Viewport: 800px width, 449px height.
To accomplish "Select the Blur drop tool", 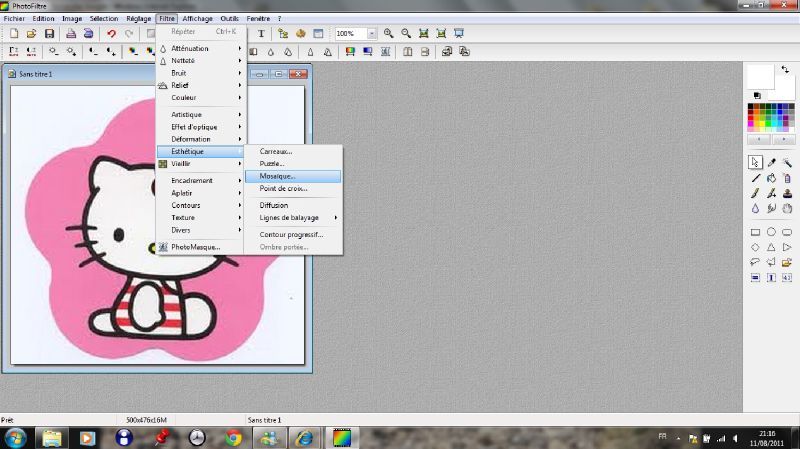I will (756, 208).
